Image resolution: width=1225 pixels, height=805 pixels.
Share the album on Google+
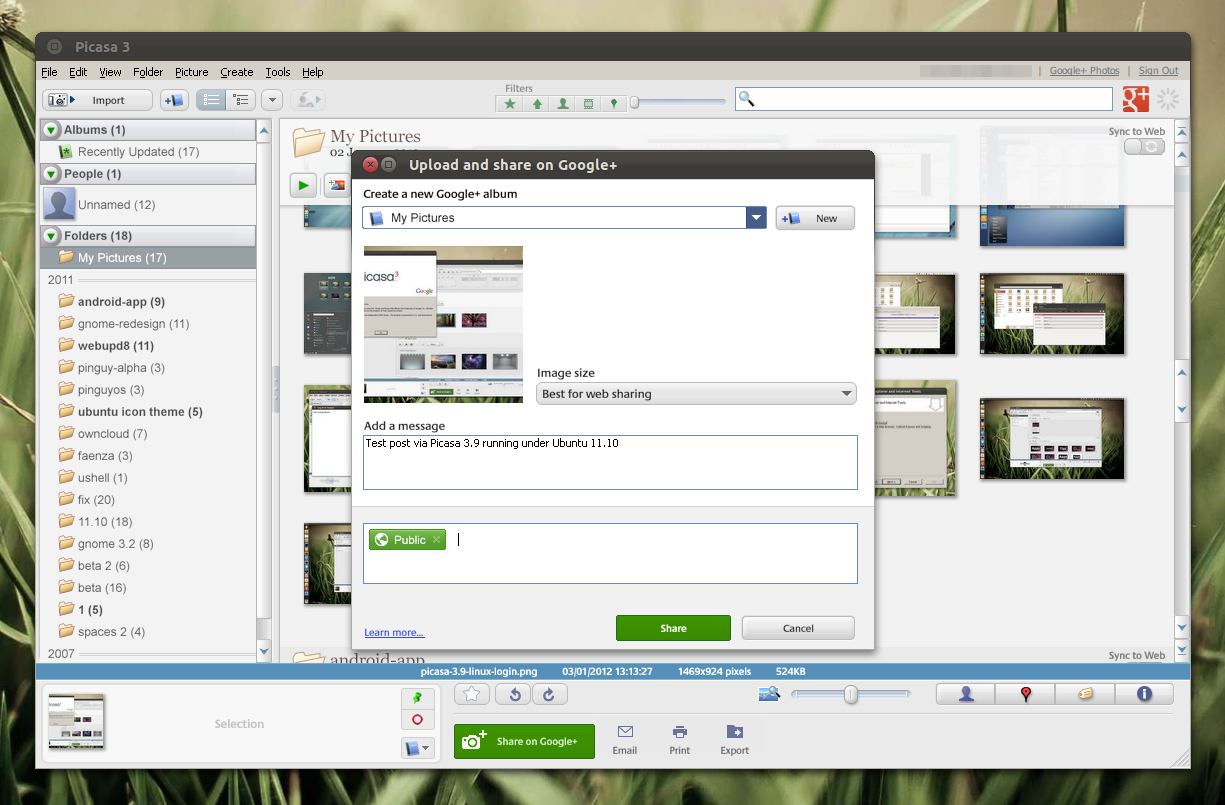point(673,627)
